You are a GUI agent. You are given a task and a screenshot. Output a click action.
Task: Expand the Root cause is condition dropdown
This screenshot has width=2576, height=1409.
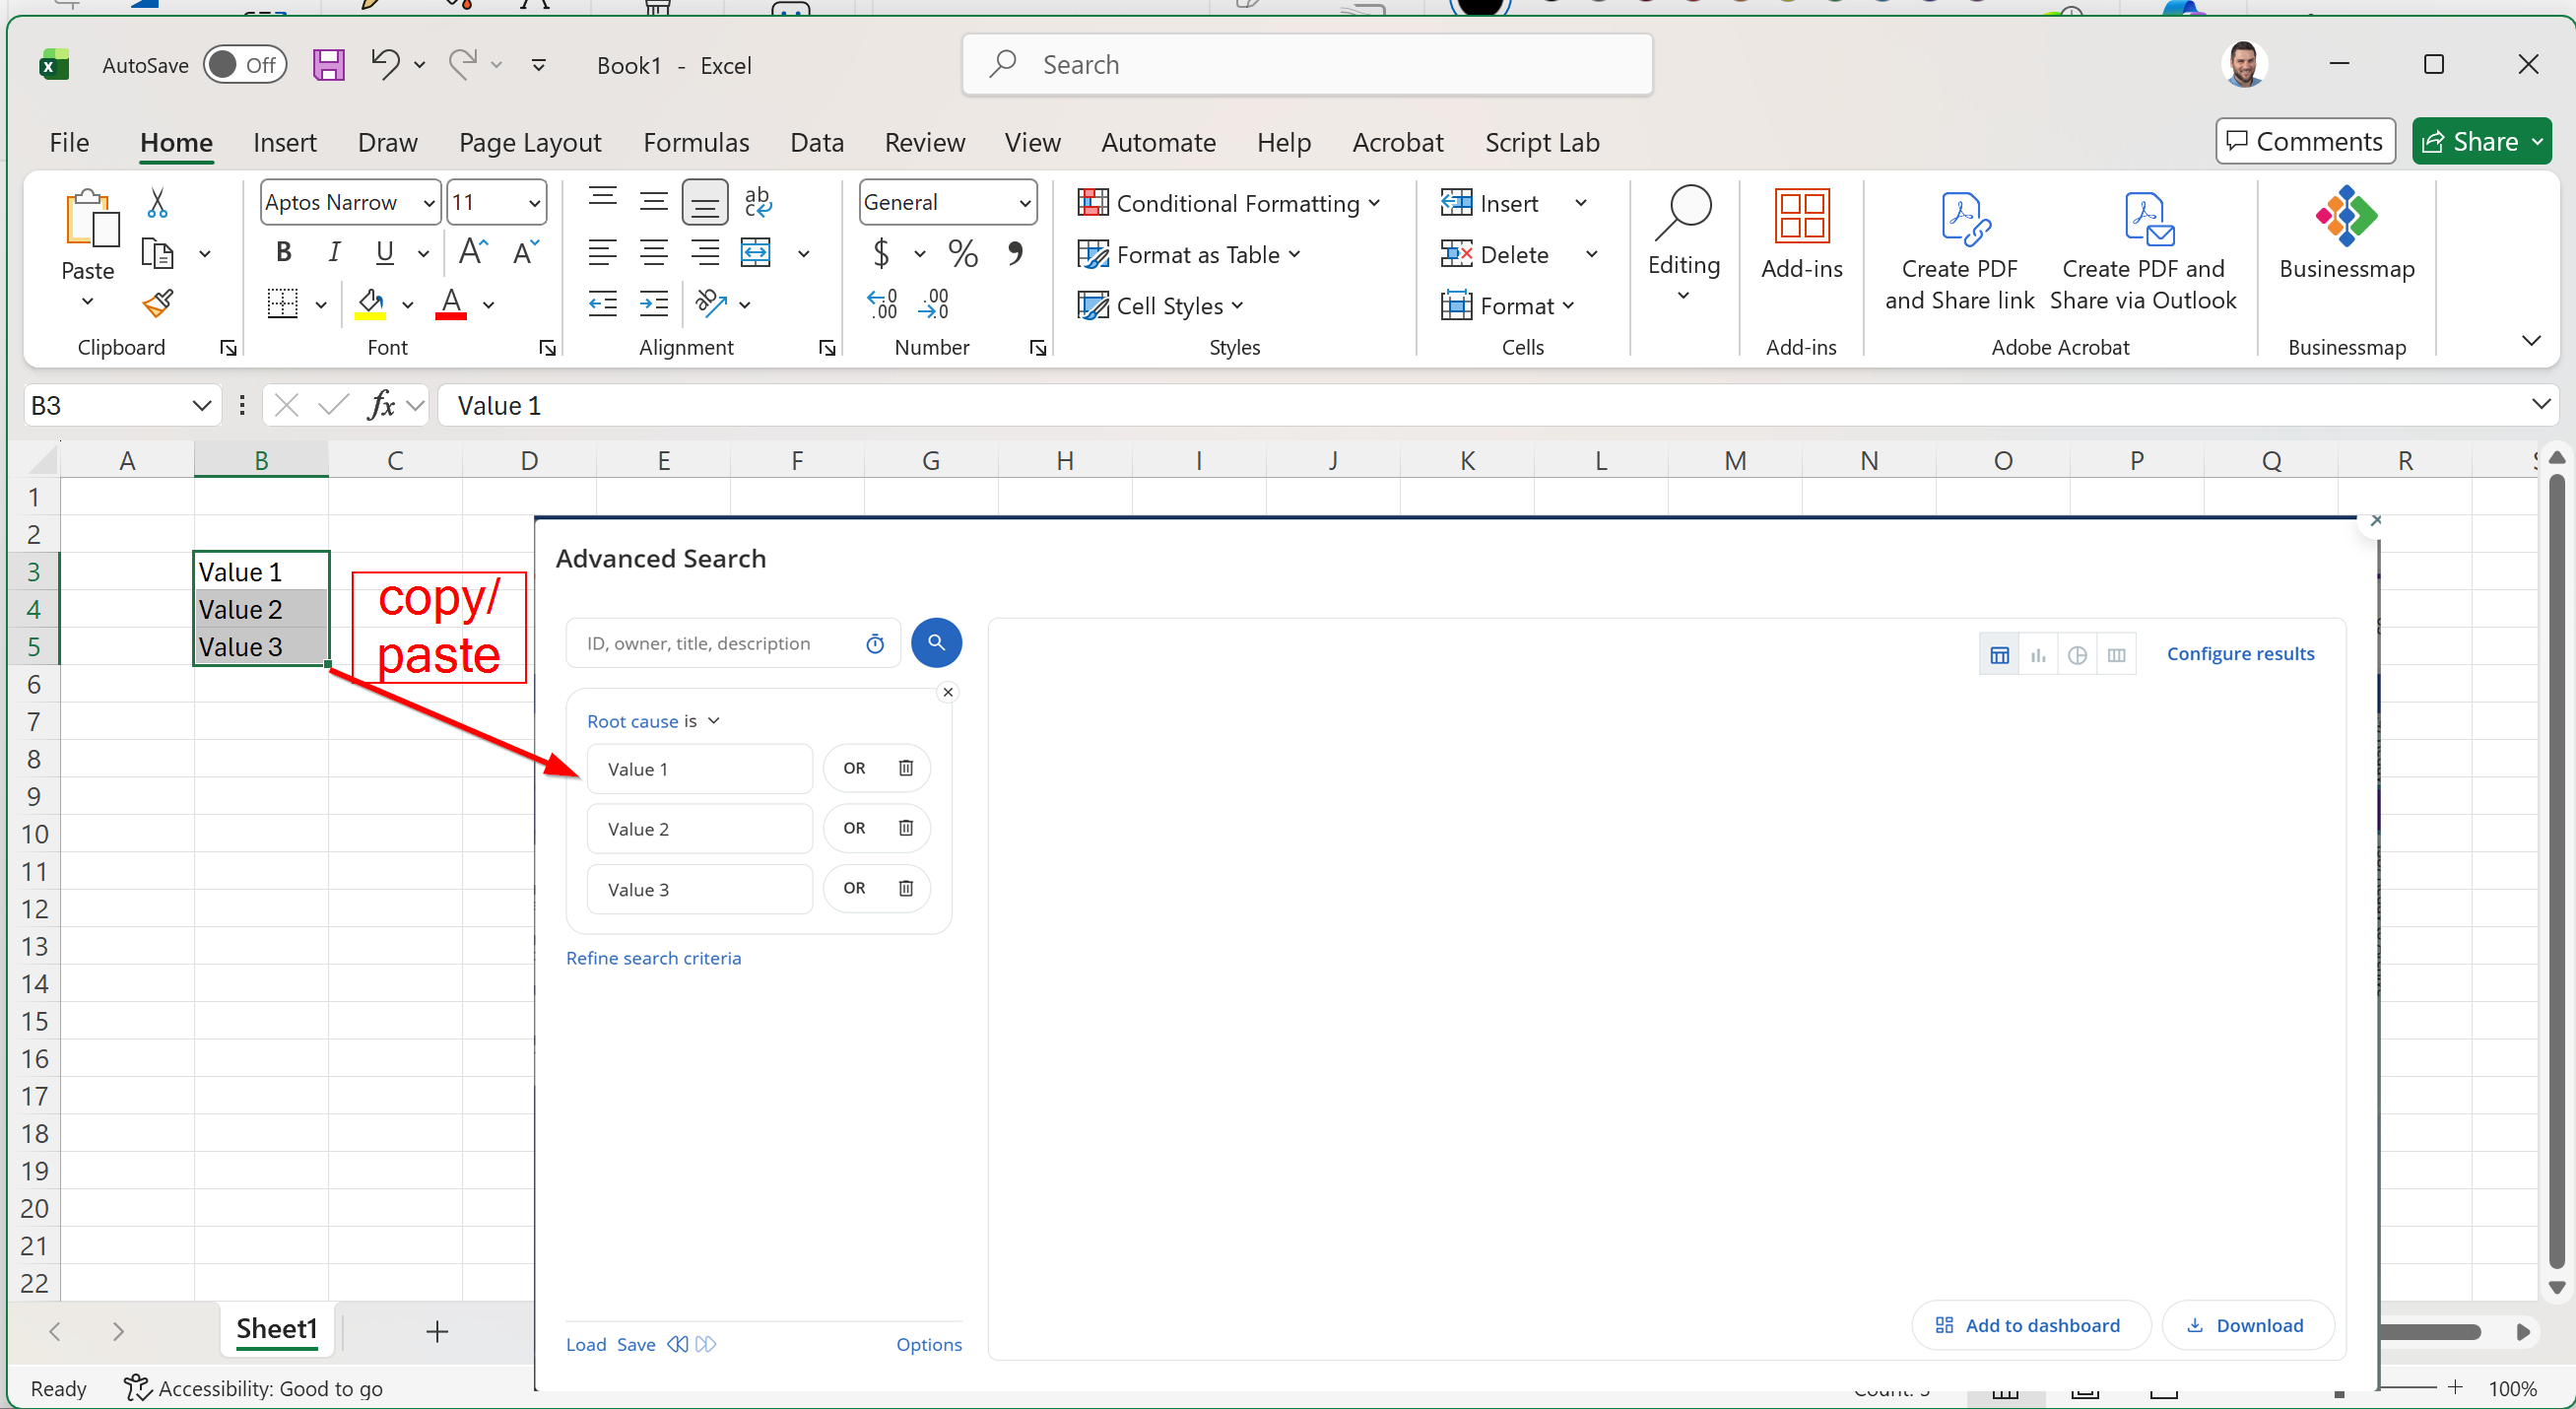coord(714,721)
